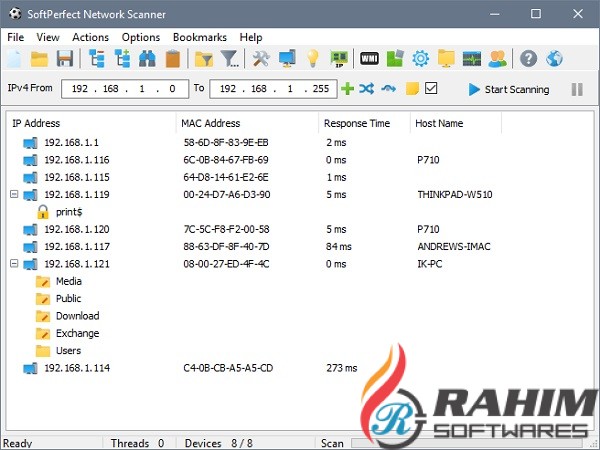
Task: Collapse the 192.168.1.121 node
Action: (14, 264)
